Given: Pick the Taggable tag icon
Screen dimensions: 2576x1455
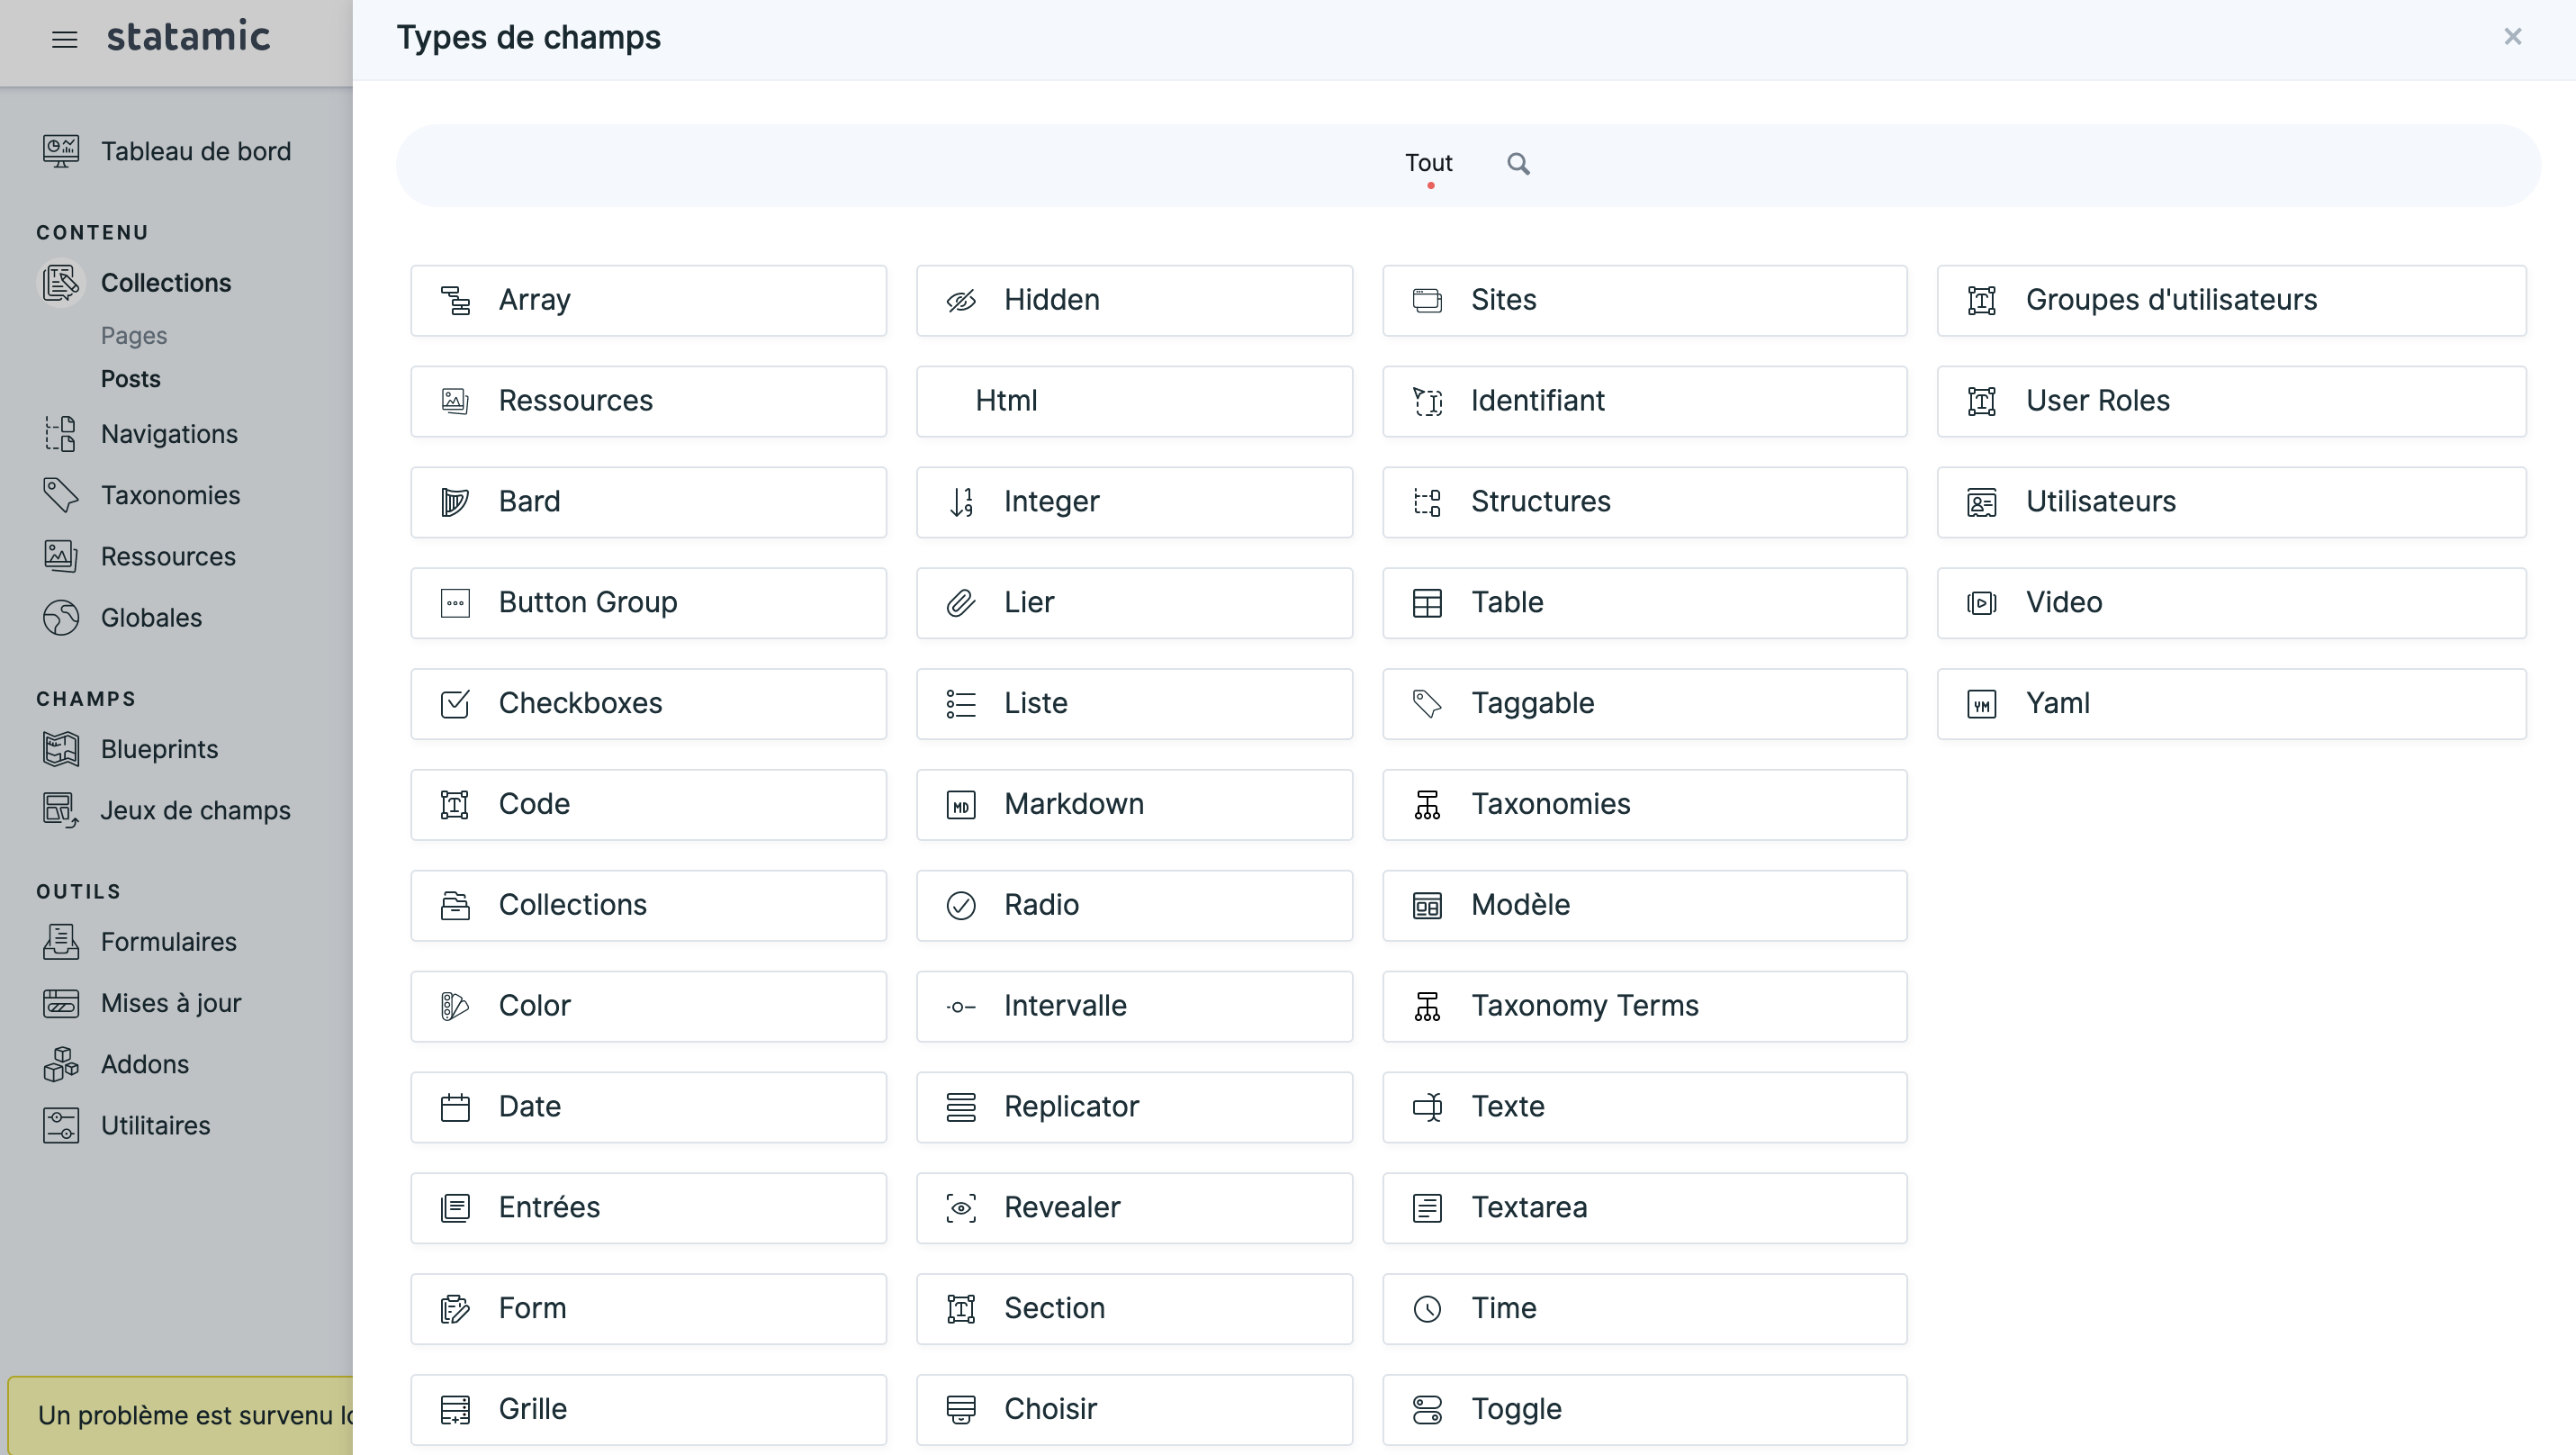Looking at the screenshot, I should click(x=1427, y=704).
